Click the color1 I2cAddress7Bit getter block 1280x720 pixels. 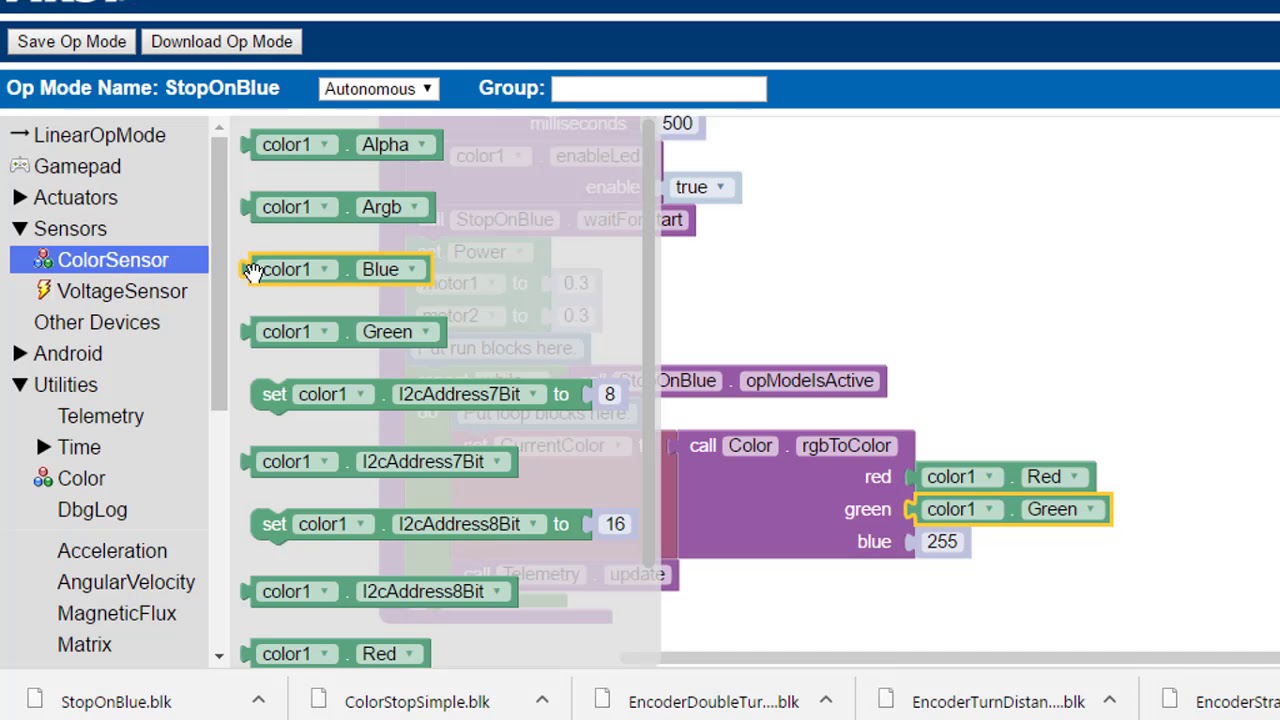[x=380, y=462]
